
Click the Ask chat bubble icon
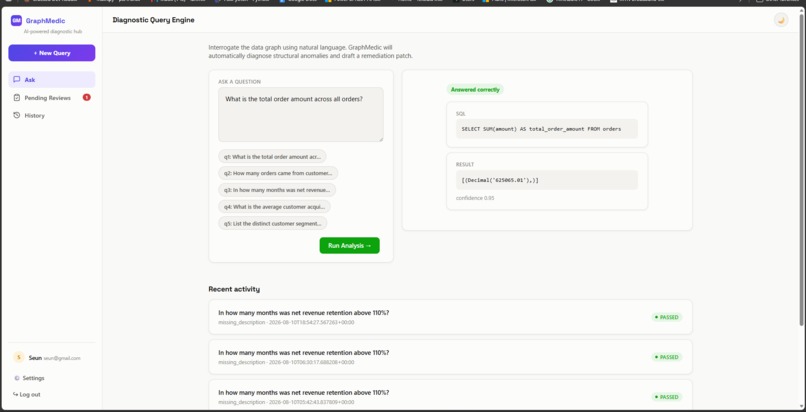[x=17, y=80]
